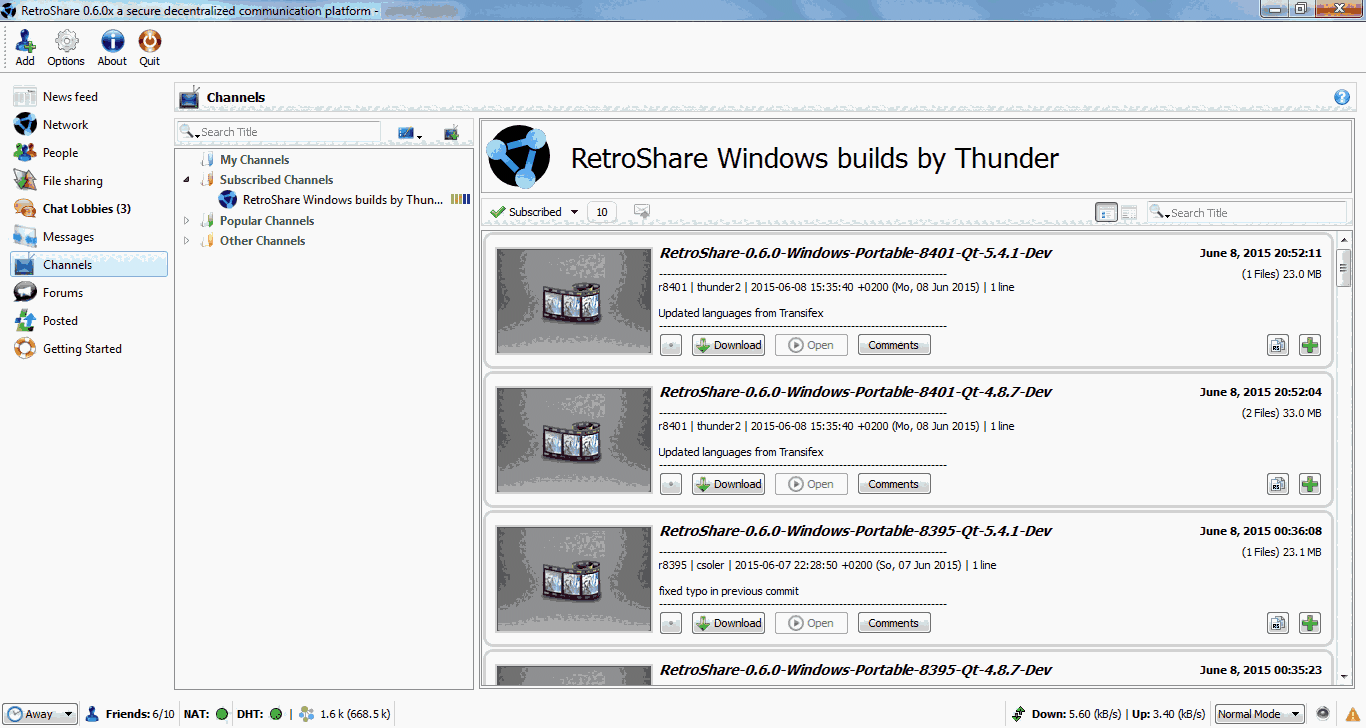
Task: Click the posts Search Title field
Action: point(1247,212)
